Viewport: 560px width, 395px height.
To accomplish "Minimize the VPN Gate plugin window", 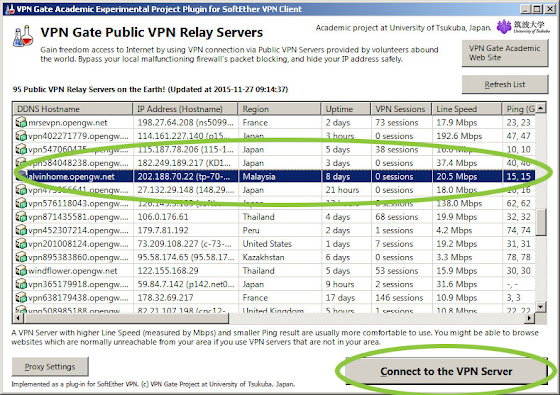I will point(525,9).
